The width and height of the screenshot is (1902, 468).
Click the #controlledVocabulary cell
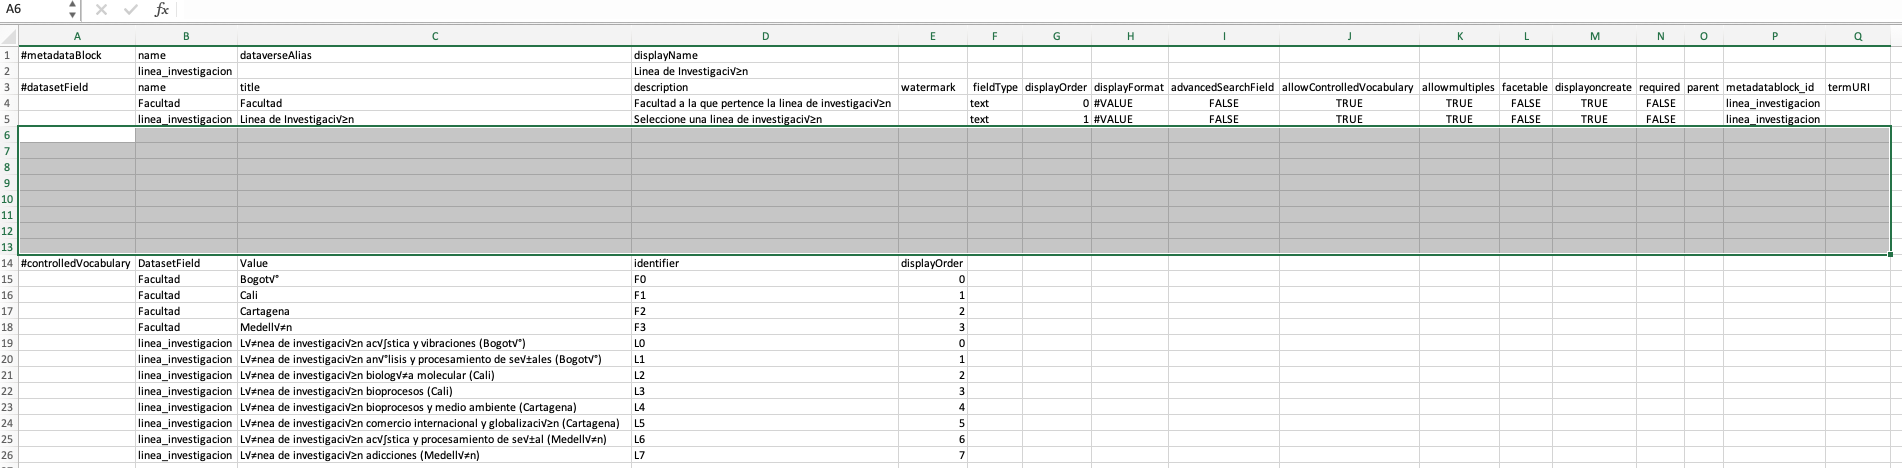pyautogui.click(x=75, y=263)
